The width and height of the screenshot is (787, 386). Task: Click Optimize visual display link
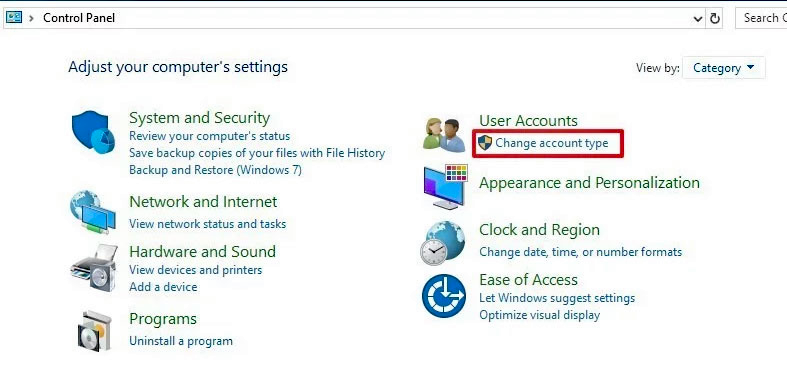(539, 315)
